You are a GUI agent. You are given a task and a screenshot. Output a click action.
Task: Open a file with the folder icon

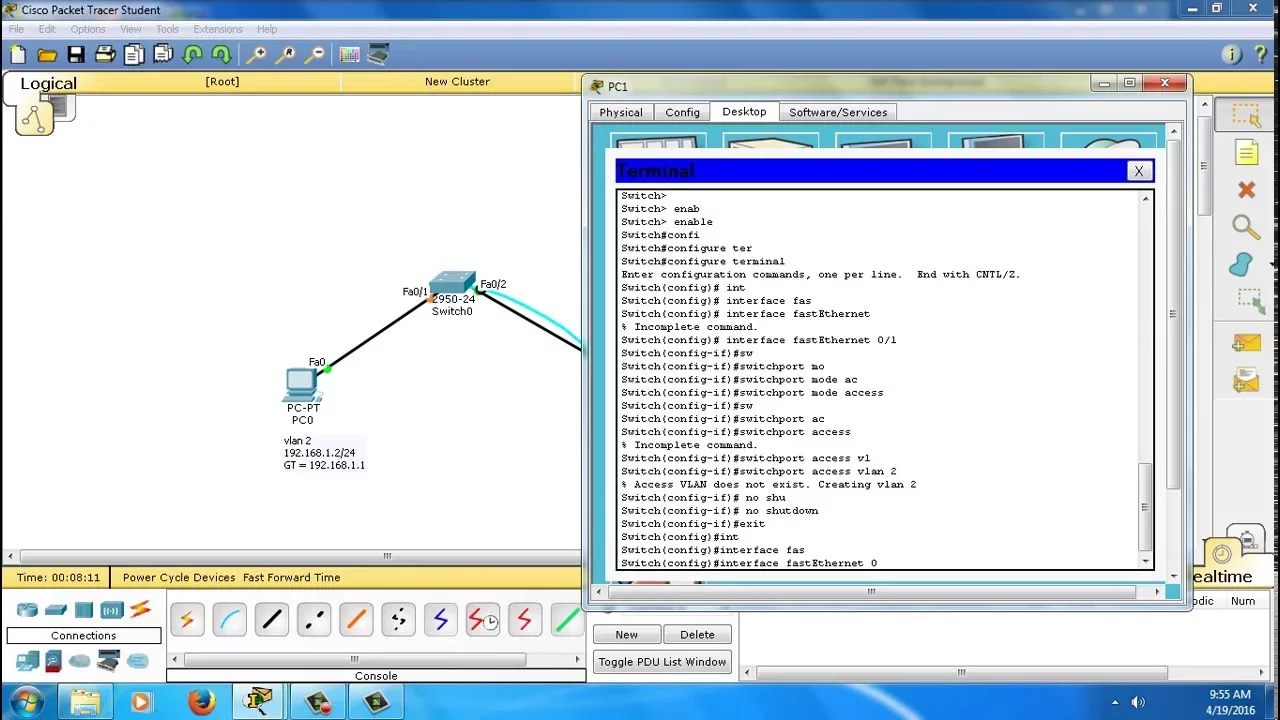(47, 55)
